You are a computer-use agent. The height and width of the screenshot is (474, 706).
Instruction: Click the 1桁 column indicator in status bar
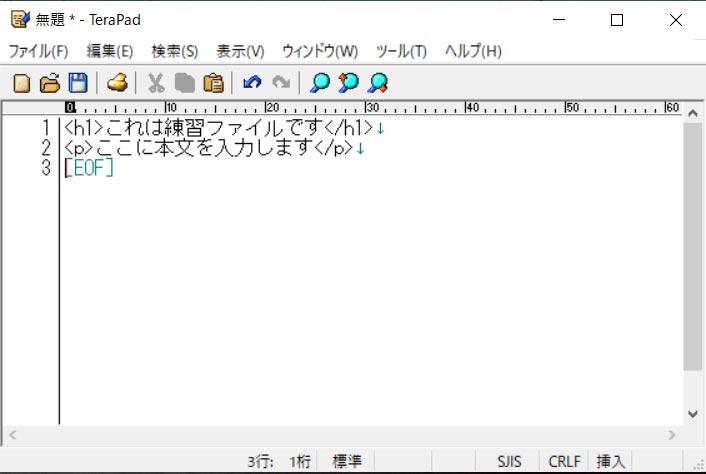(300, 461)
